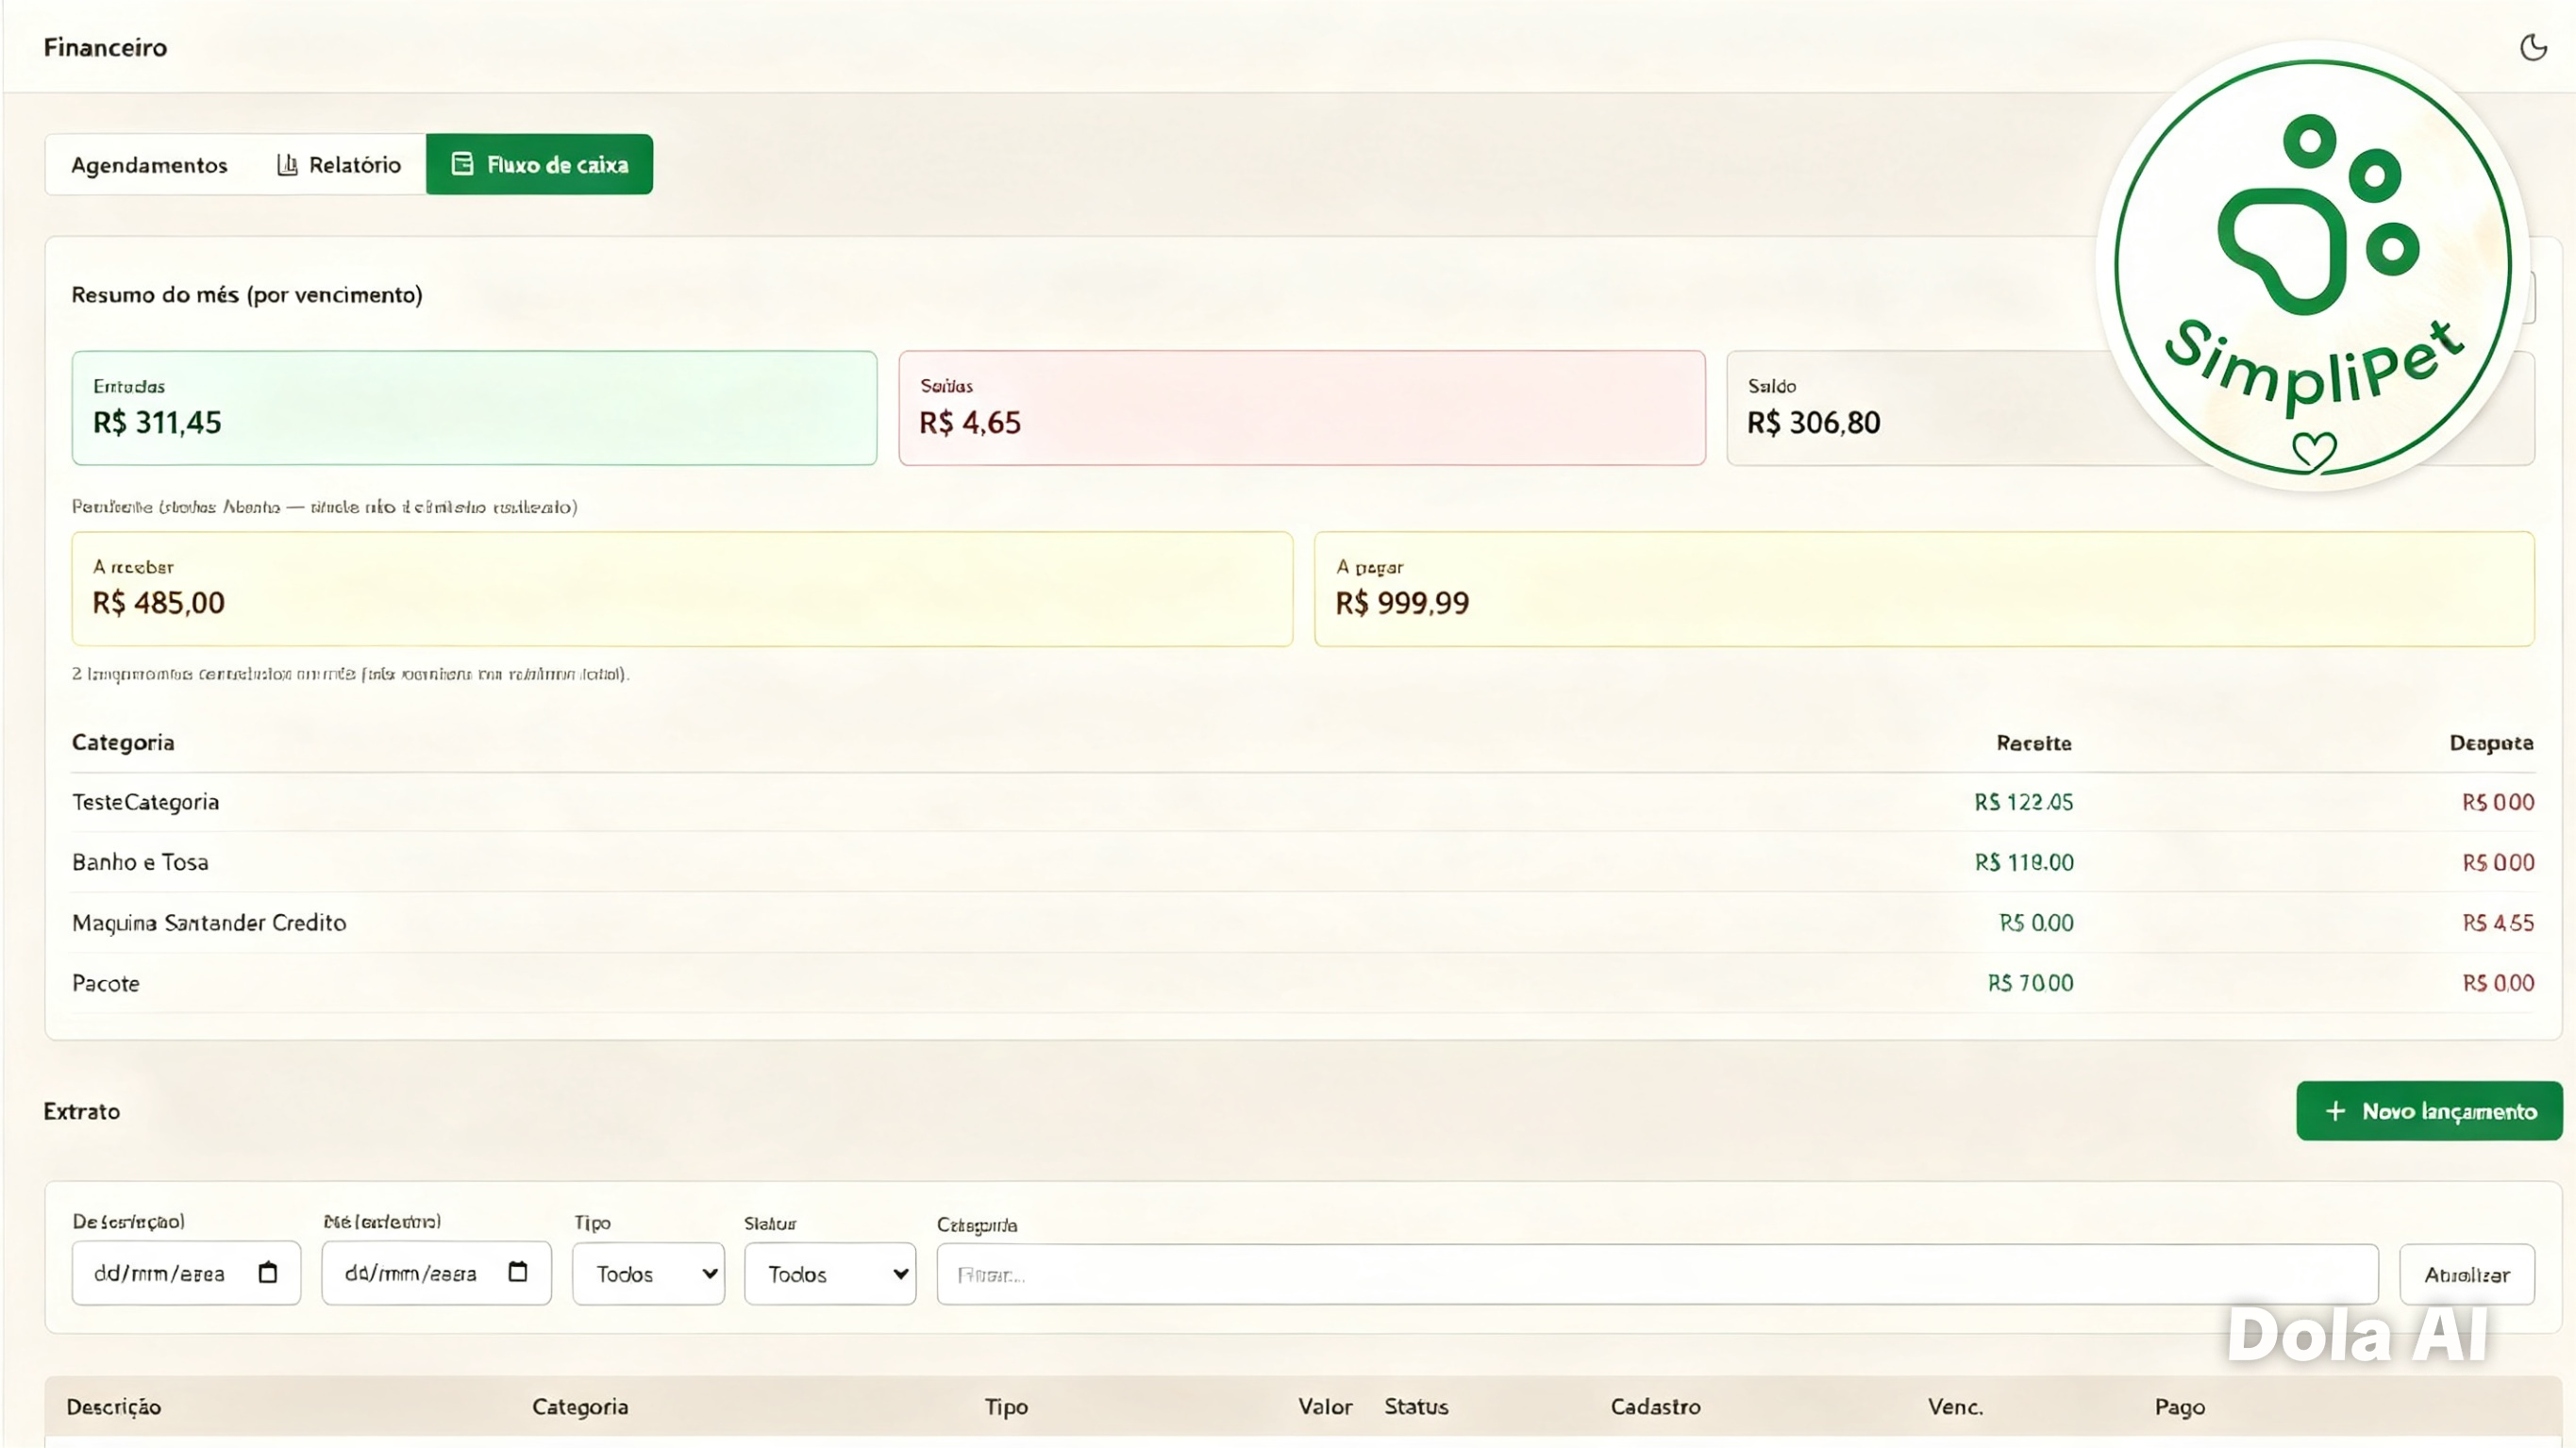2576x1448 pixels.
Task: Click the SimpliPet paw logo
Action: (x=2312, y=267)
